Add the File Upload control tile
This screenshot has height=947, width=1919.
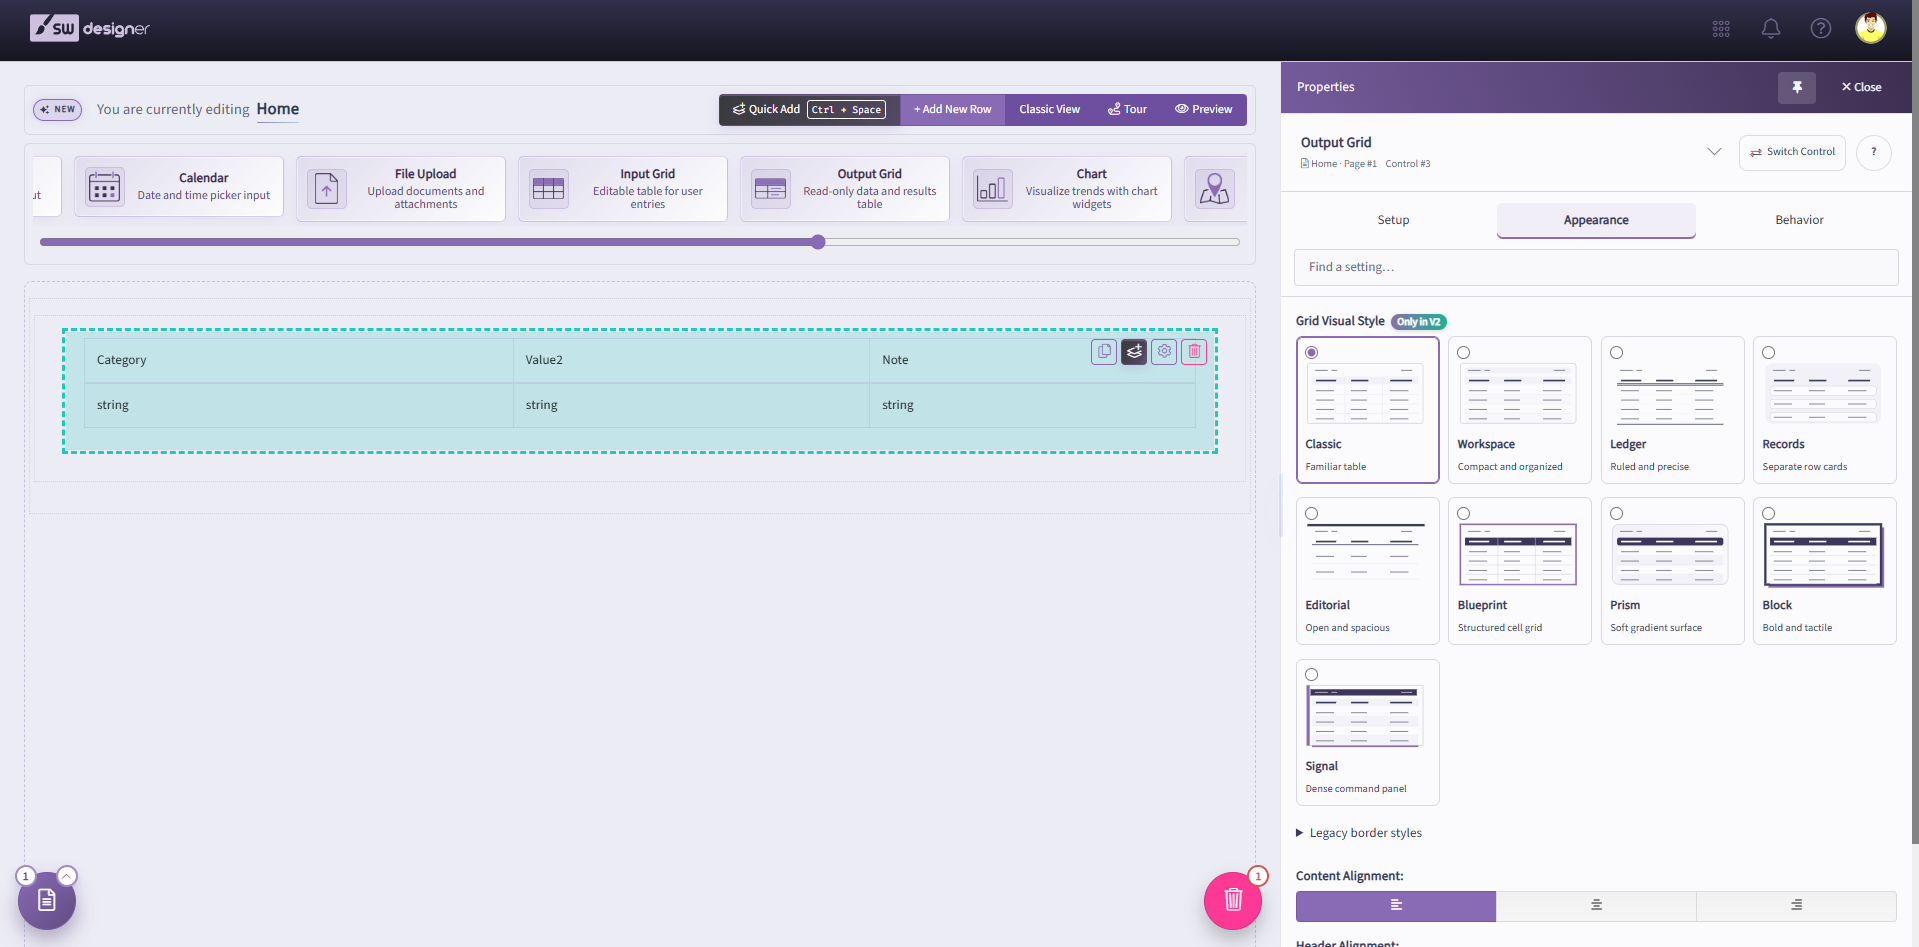[x=401, y=189]
